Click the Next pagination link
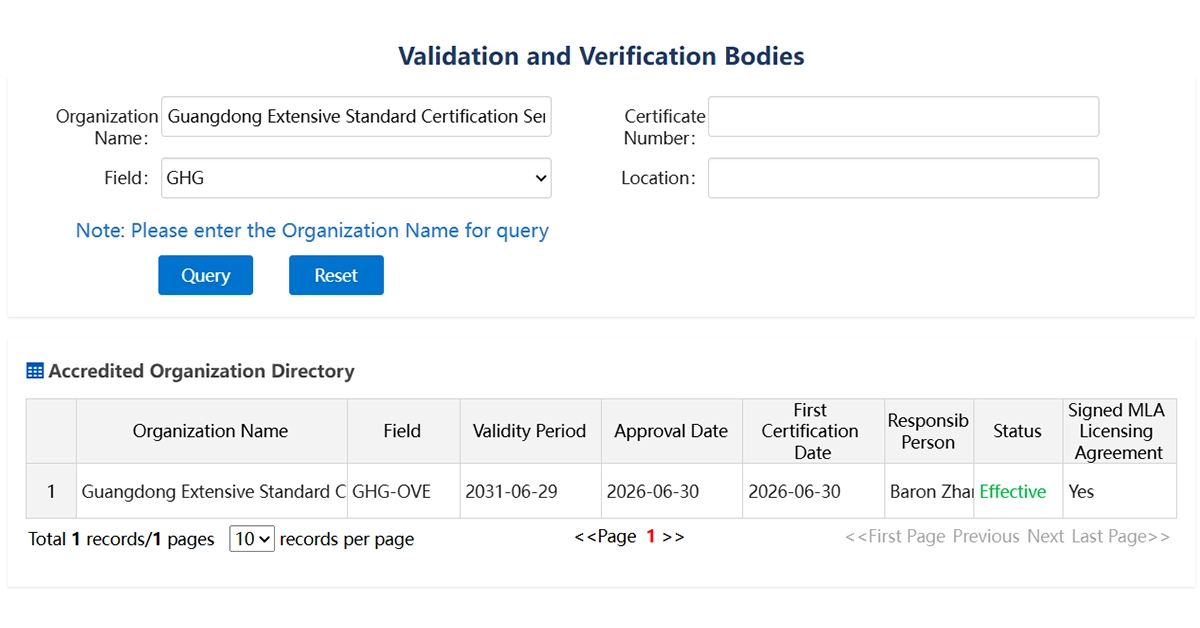 point(1045,537)
